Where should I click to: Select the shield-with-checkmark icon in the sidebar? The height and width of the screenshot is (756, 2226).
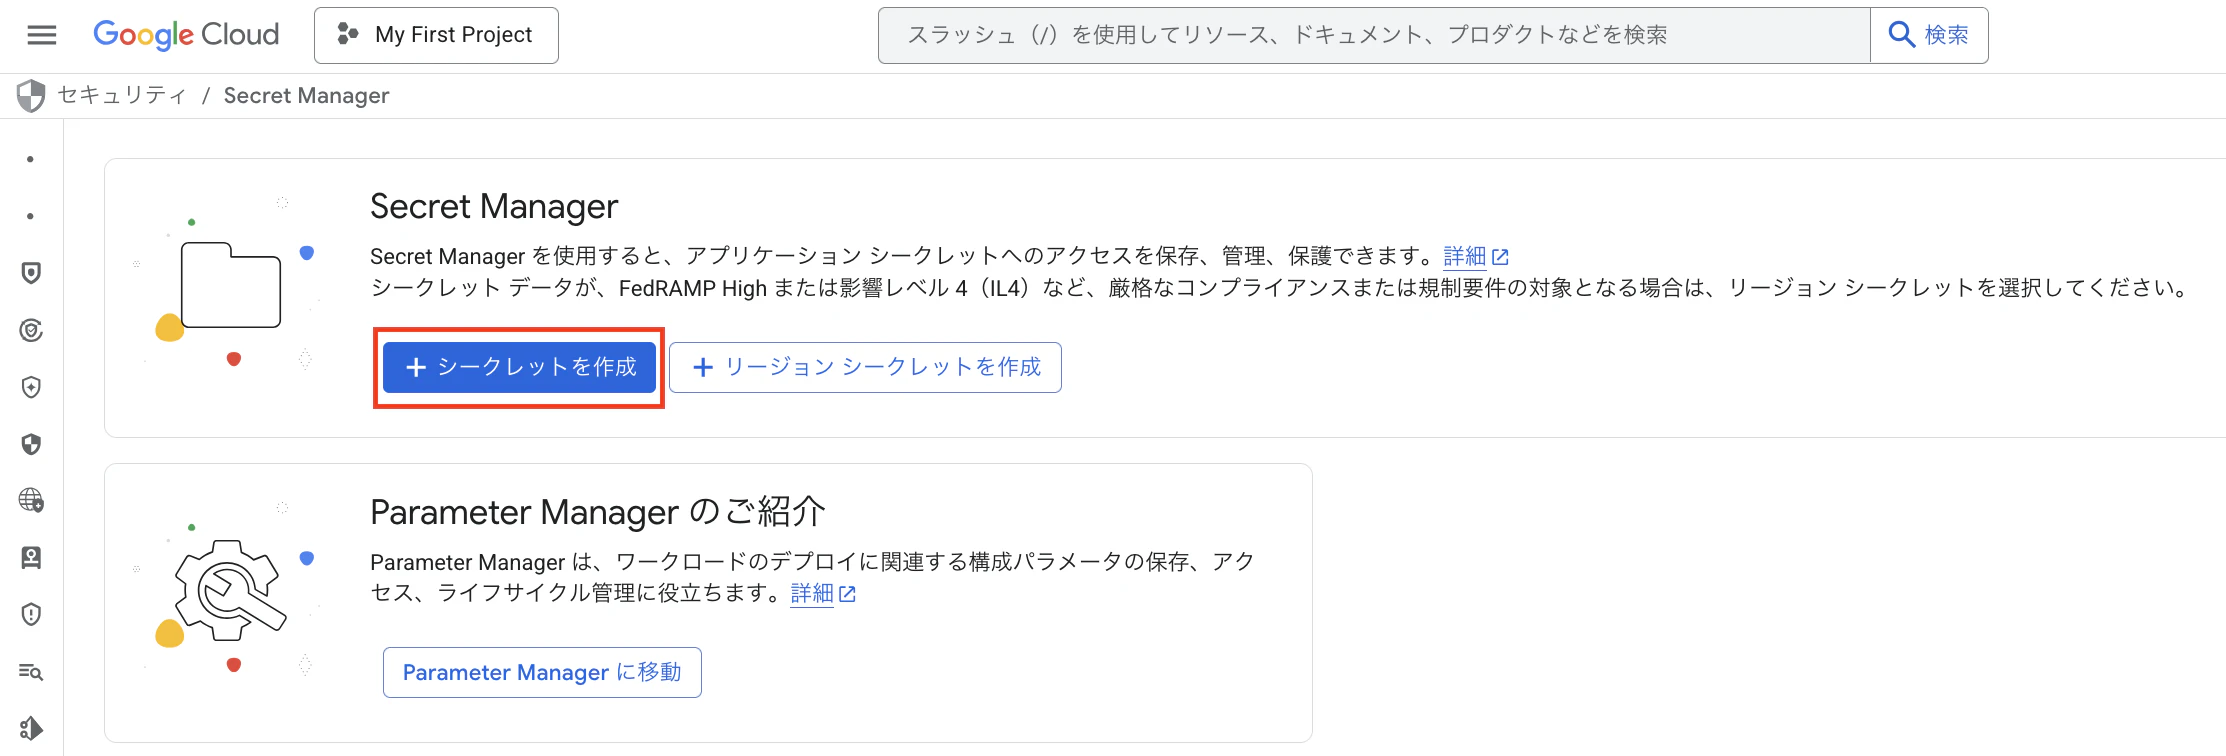coord(30,330)
